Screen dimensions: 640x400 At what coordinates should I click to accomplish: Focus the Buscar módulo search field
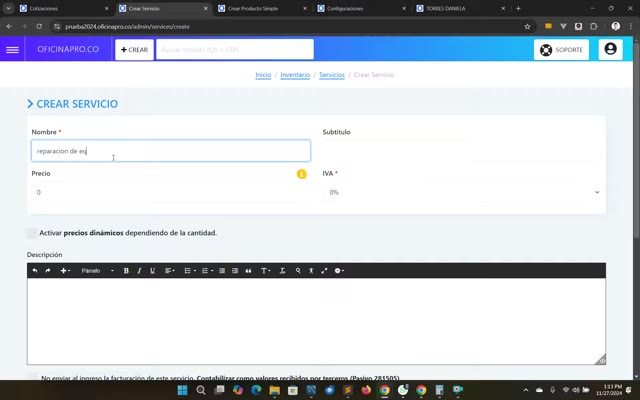(x=235, y=50)
